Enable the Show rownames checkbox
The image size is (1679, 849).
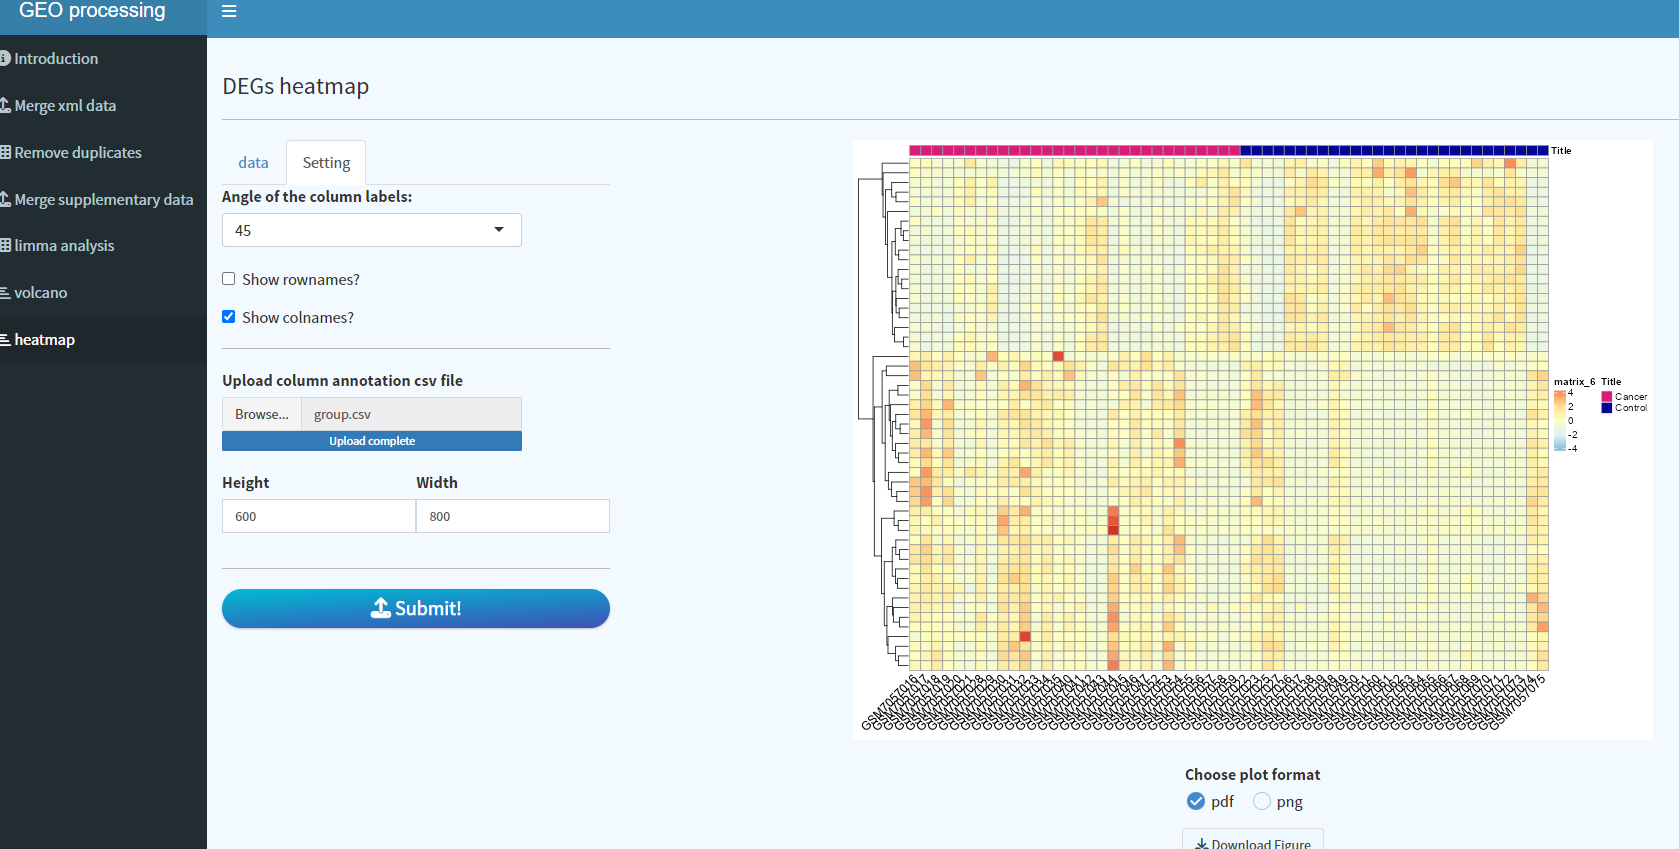229,279
